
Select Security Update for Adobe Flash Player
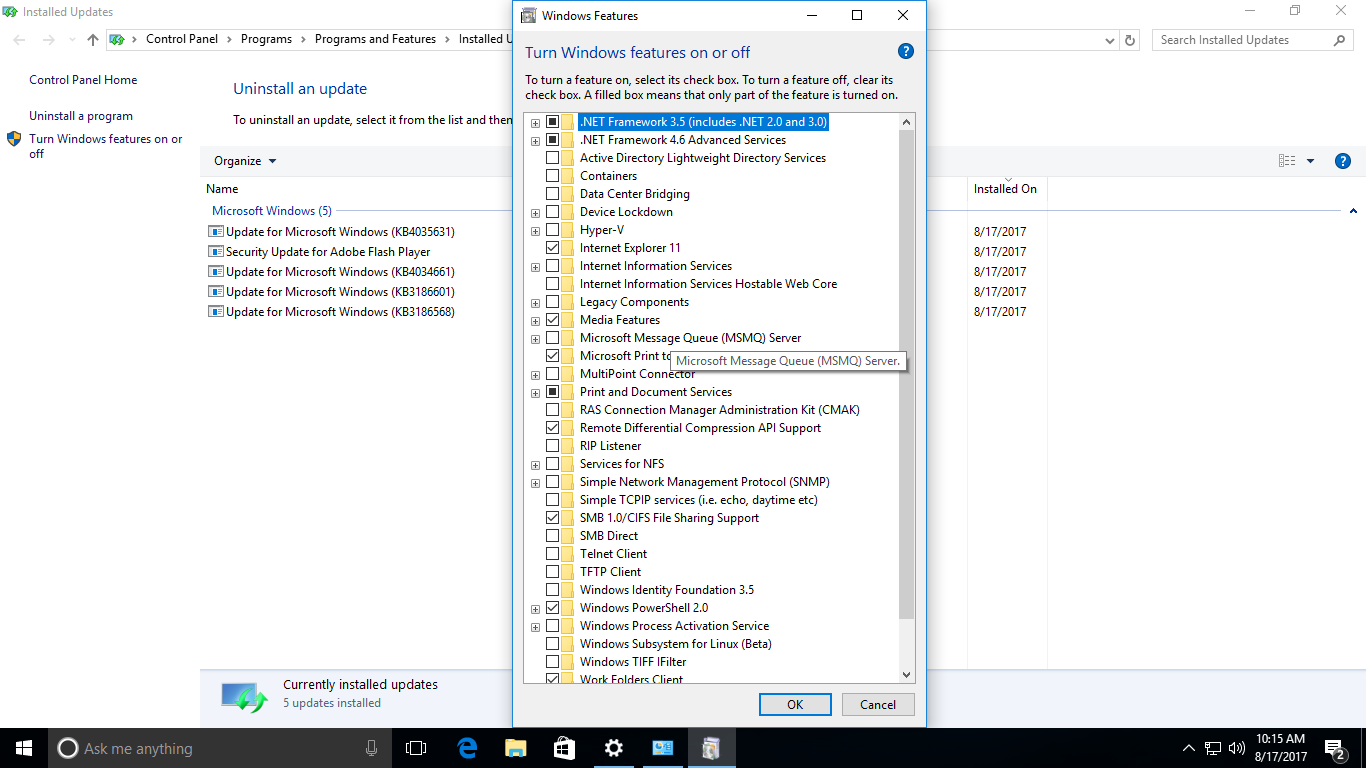(328, 252)
